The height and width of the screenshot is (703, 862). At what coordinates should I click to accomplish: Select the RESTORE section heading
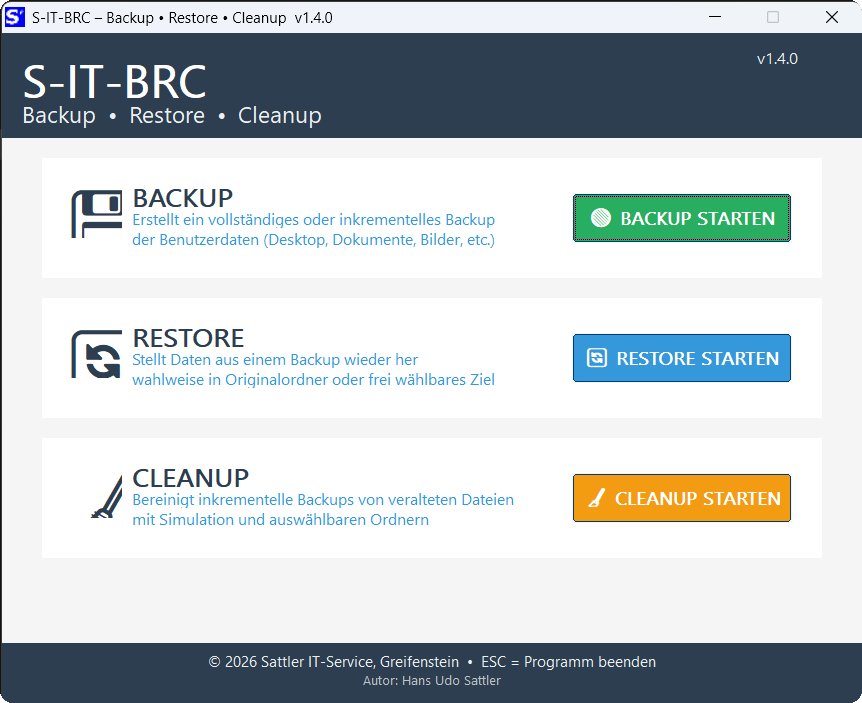pos(188,338)
